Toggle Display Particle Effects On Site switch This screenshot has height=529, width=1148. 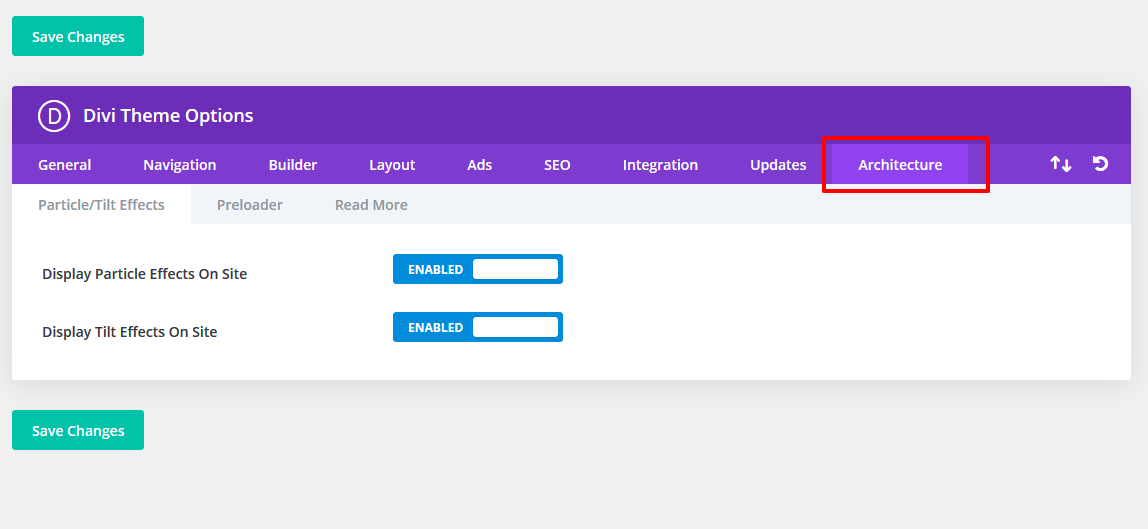coord(477,269)
